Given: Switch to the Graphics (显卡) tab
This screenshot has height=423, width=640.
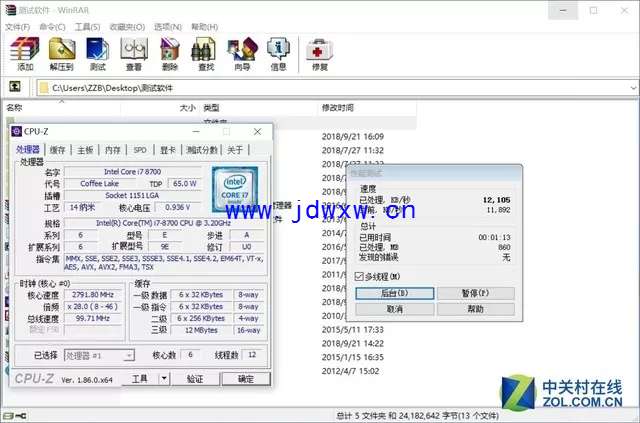Looking at the screenshot, I should [167, 150].
